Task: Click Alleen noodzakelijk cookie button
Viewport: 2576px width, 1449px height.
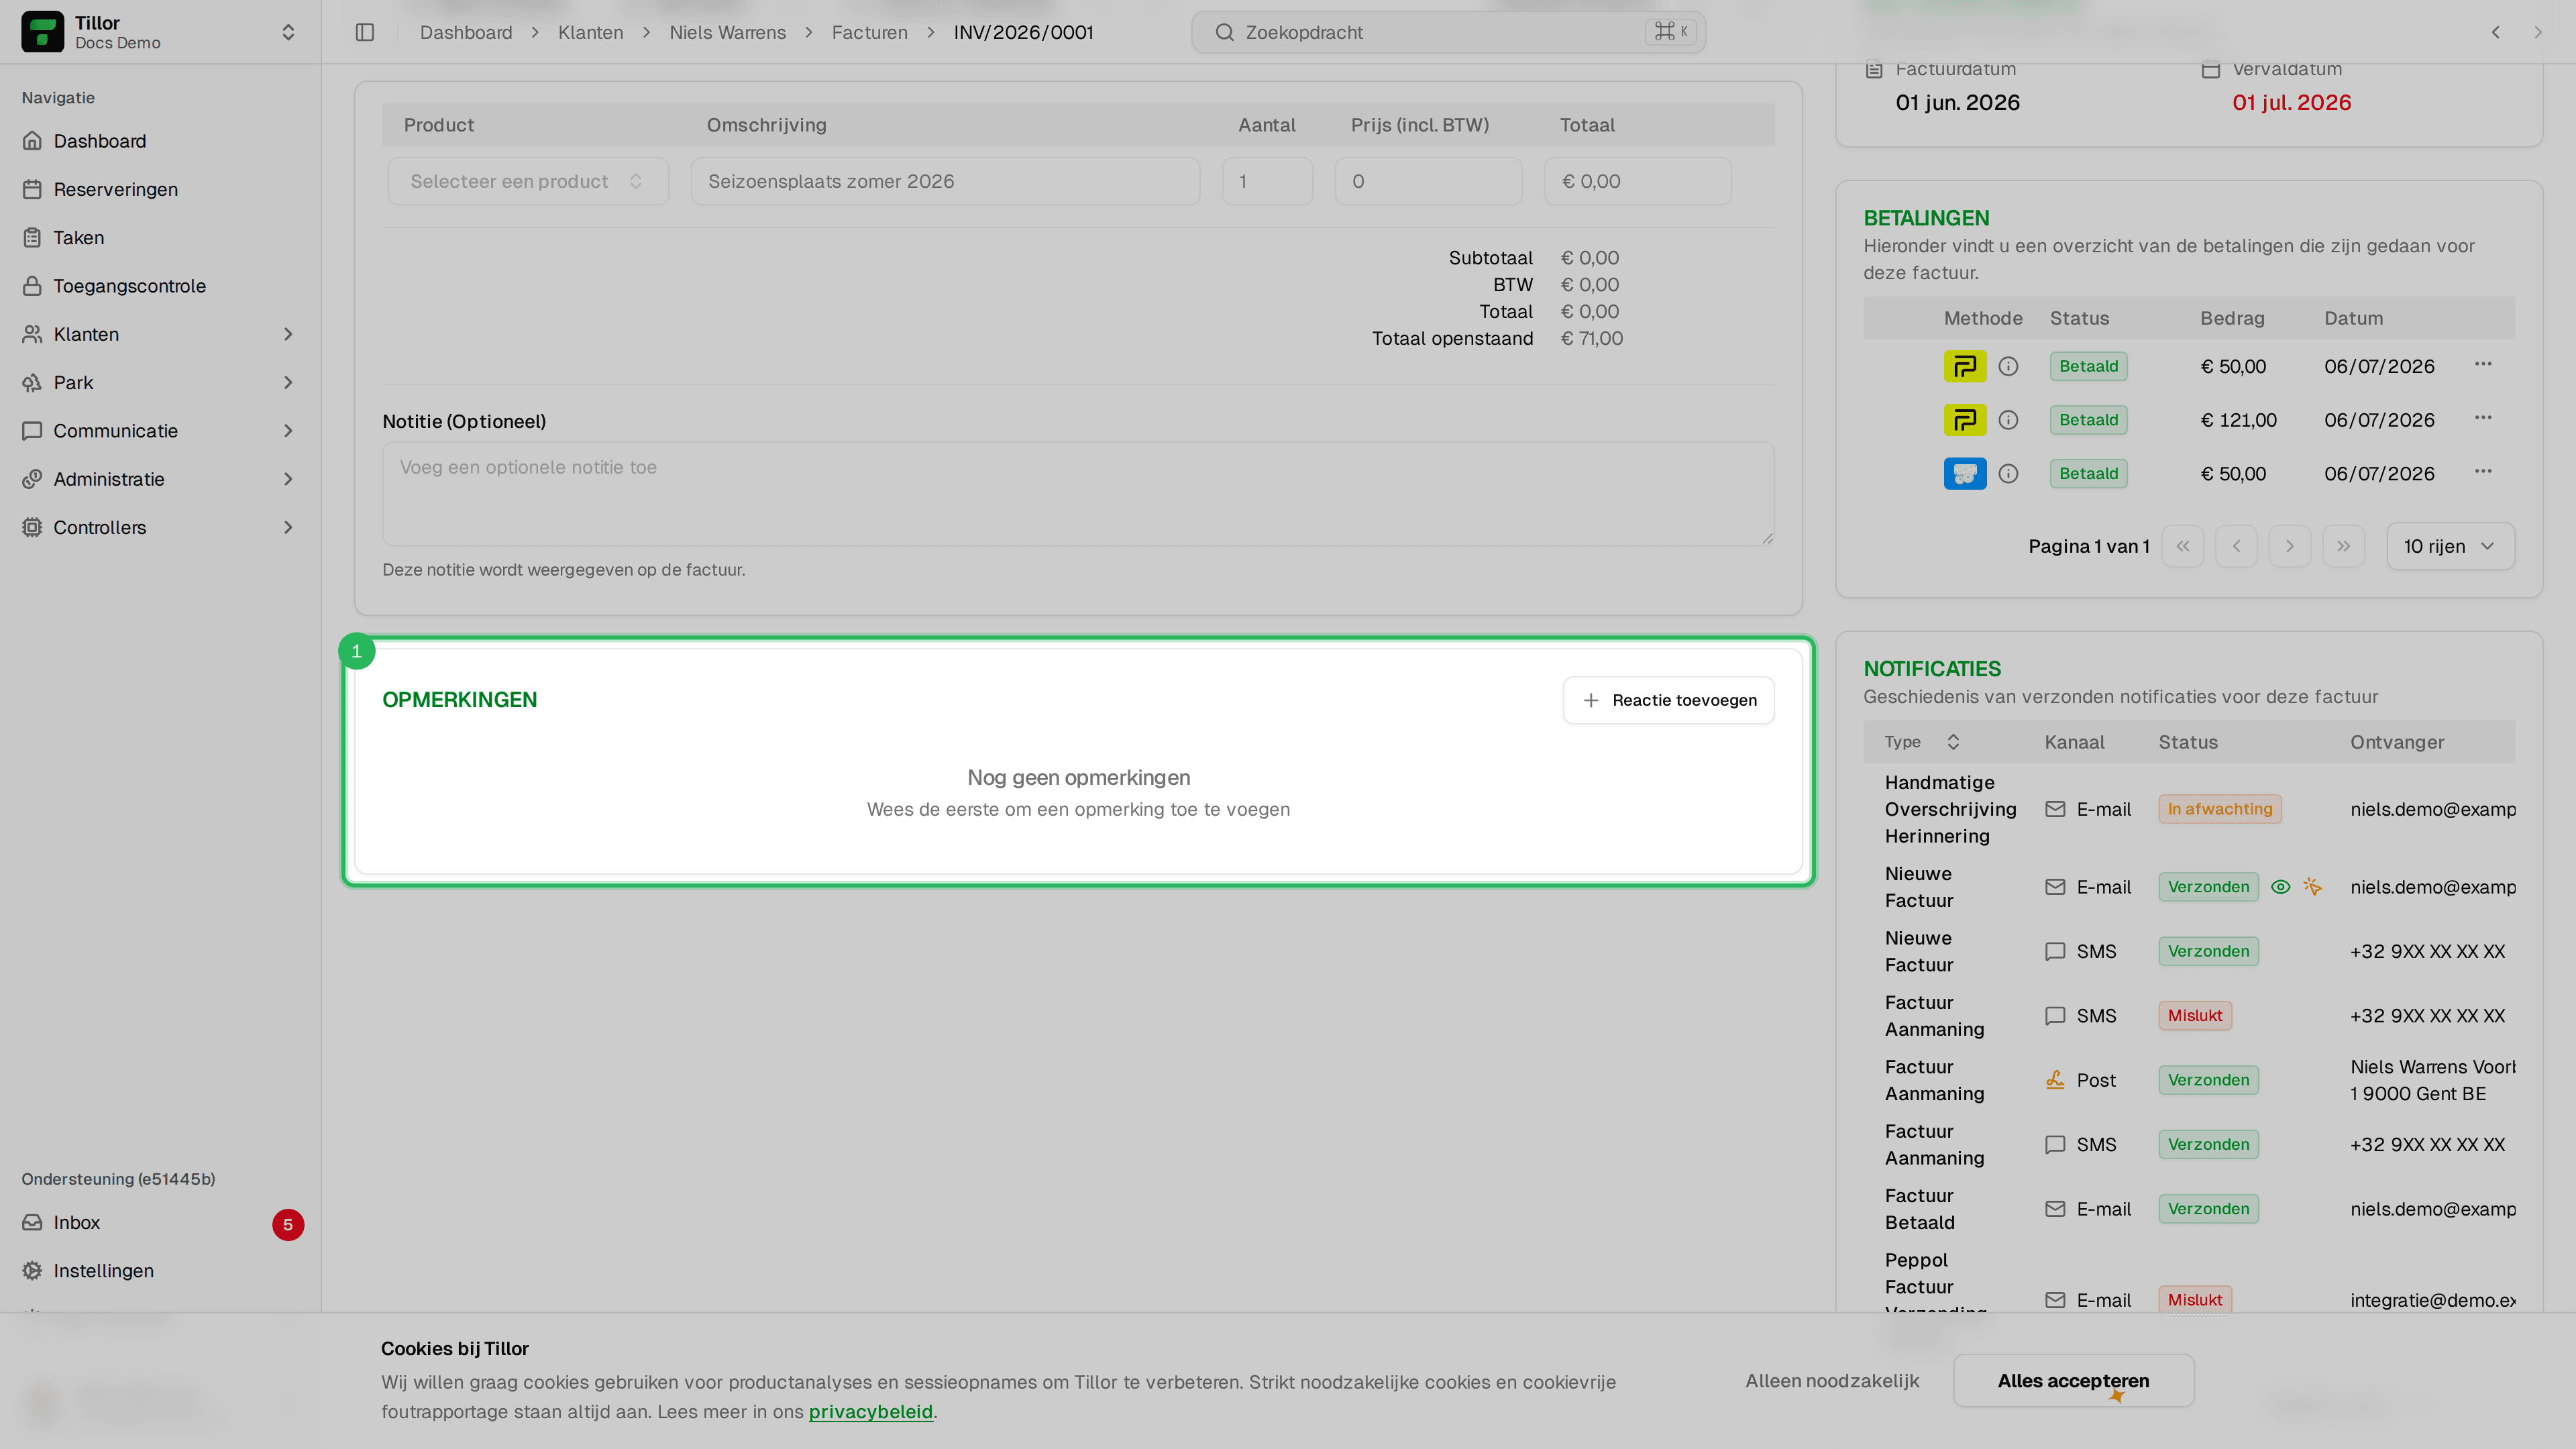Action: pyautogui.click(x=1832, y=1381)
